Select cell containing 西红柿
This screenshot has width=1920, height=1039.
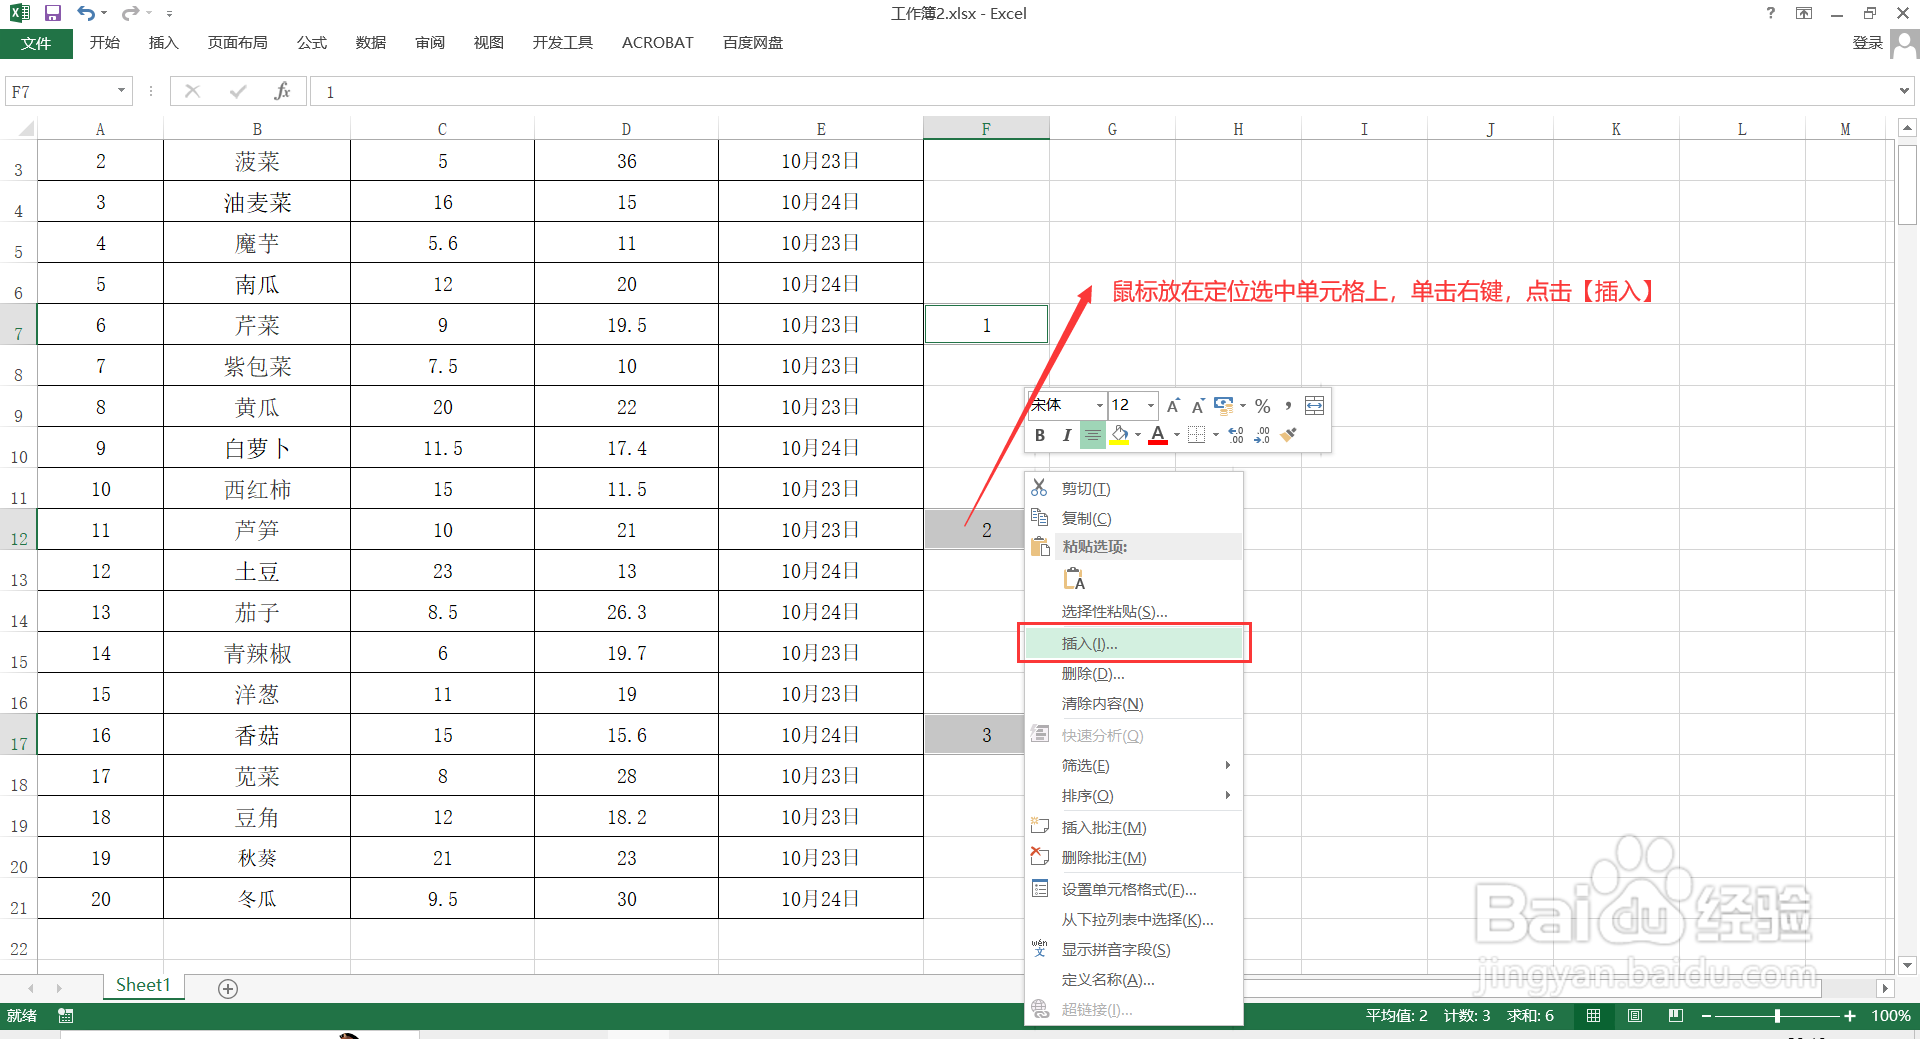(x=257, y=489)
